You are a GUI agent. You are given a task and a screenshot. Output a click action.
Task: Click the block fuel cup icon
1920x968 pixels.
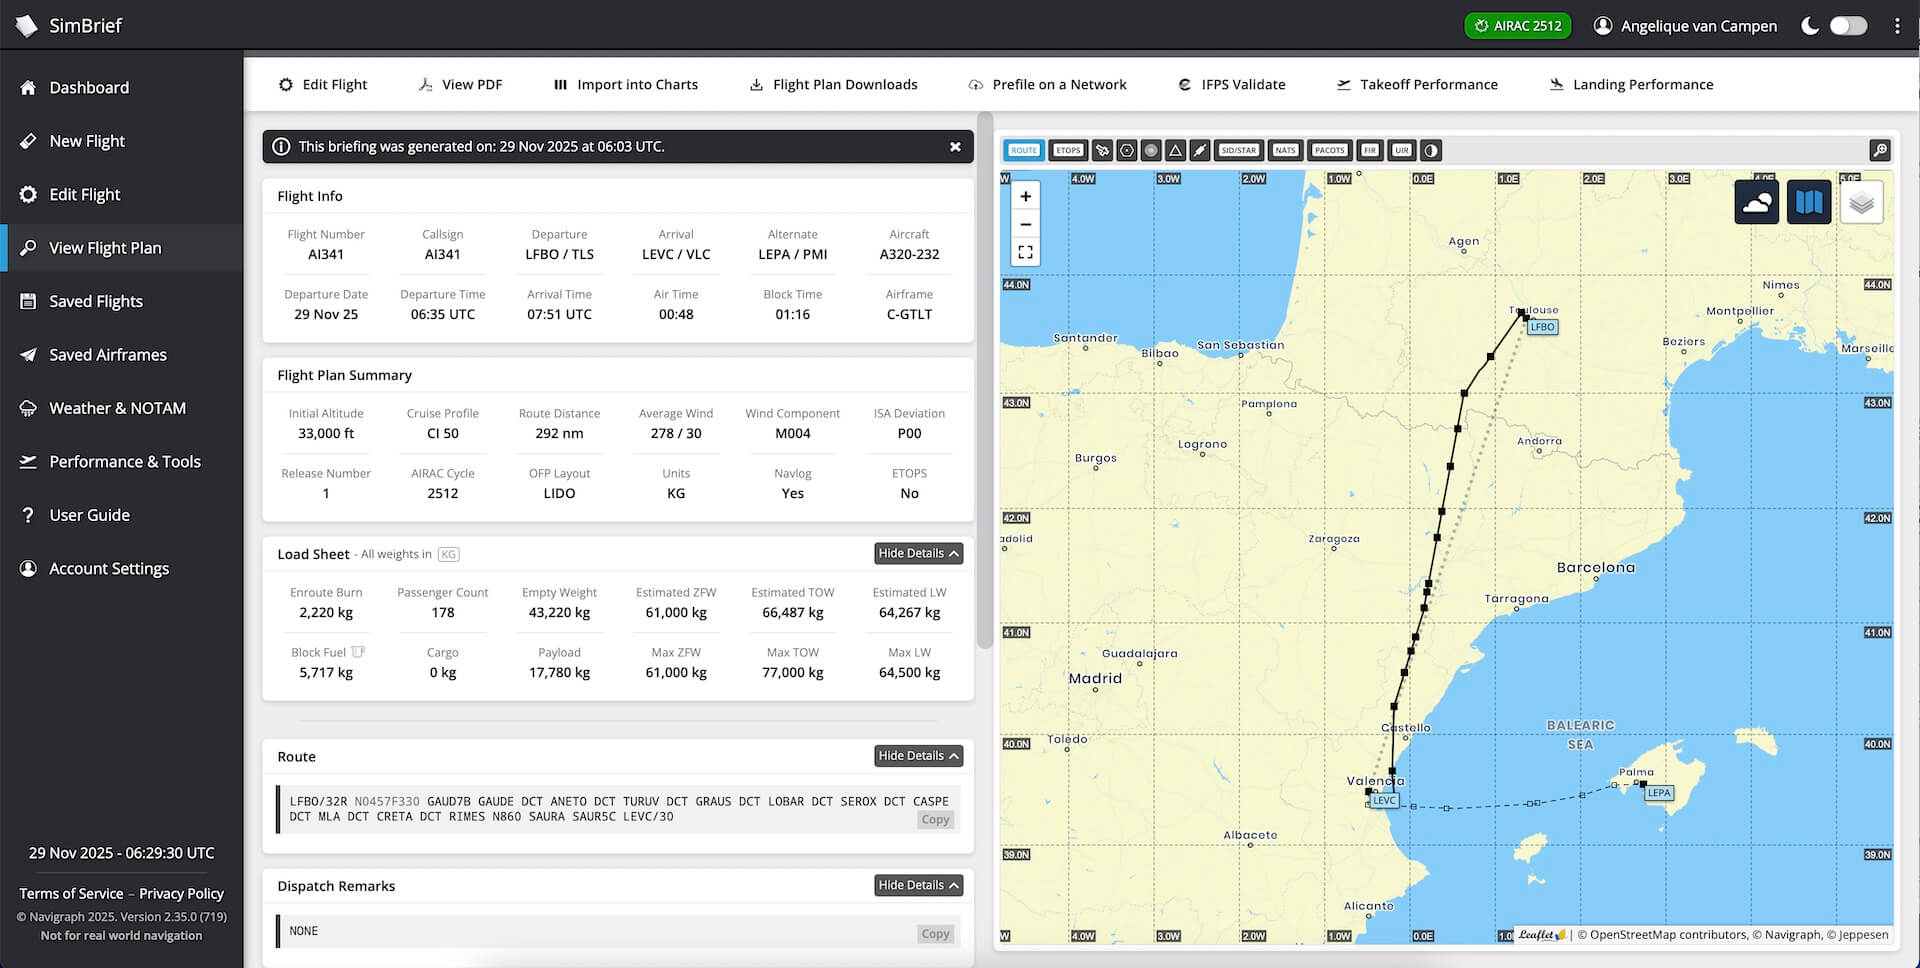[x=358, y=652]
